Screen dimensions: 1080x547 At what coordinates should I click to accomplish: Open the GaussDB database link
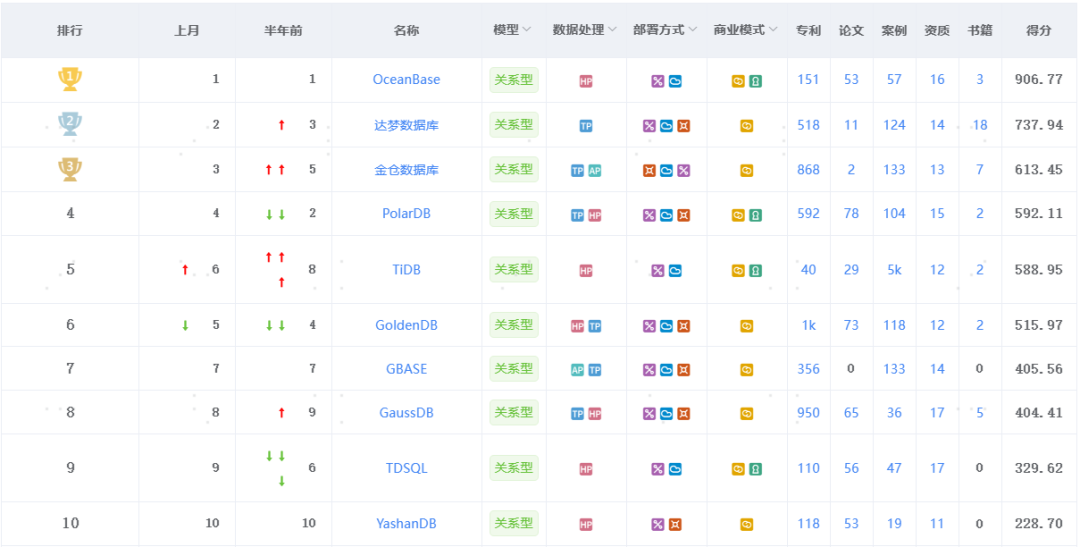(x=406, y=413)
